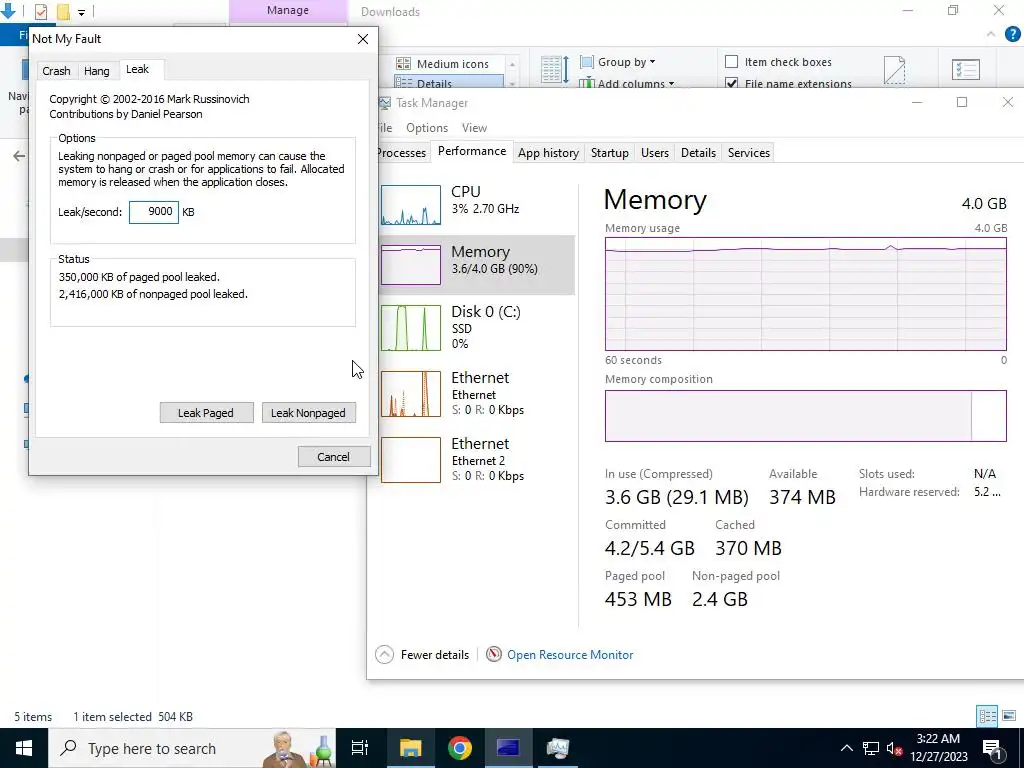
Task: Close the Not My Fault dialog
Action: point(363,39)
